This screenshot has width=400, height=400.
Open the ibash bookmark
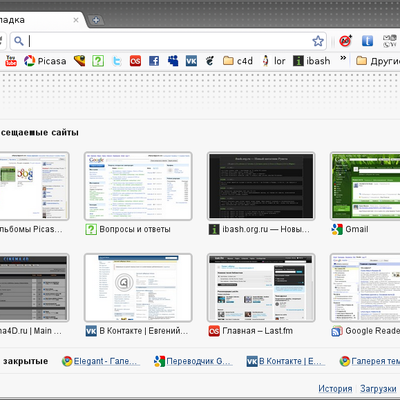click(312, 61)
